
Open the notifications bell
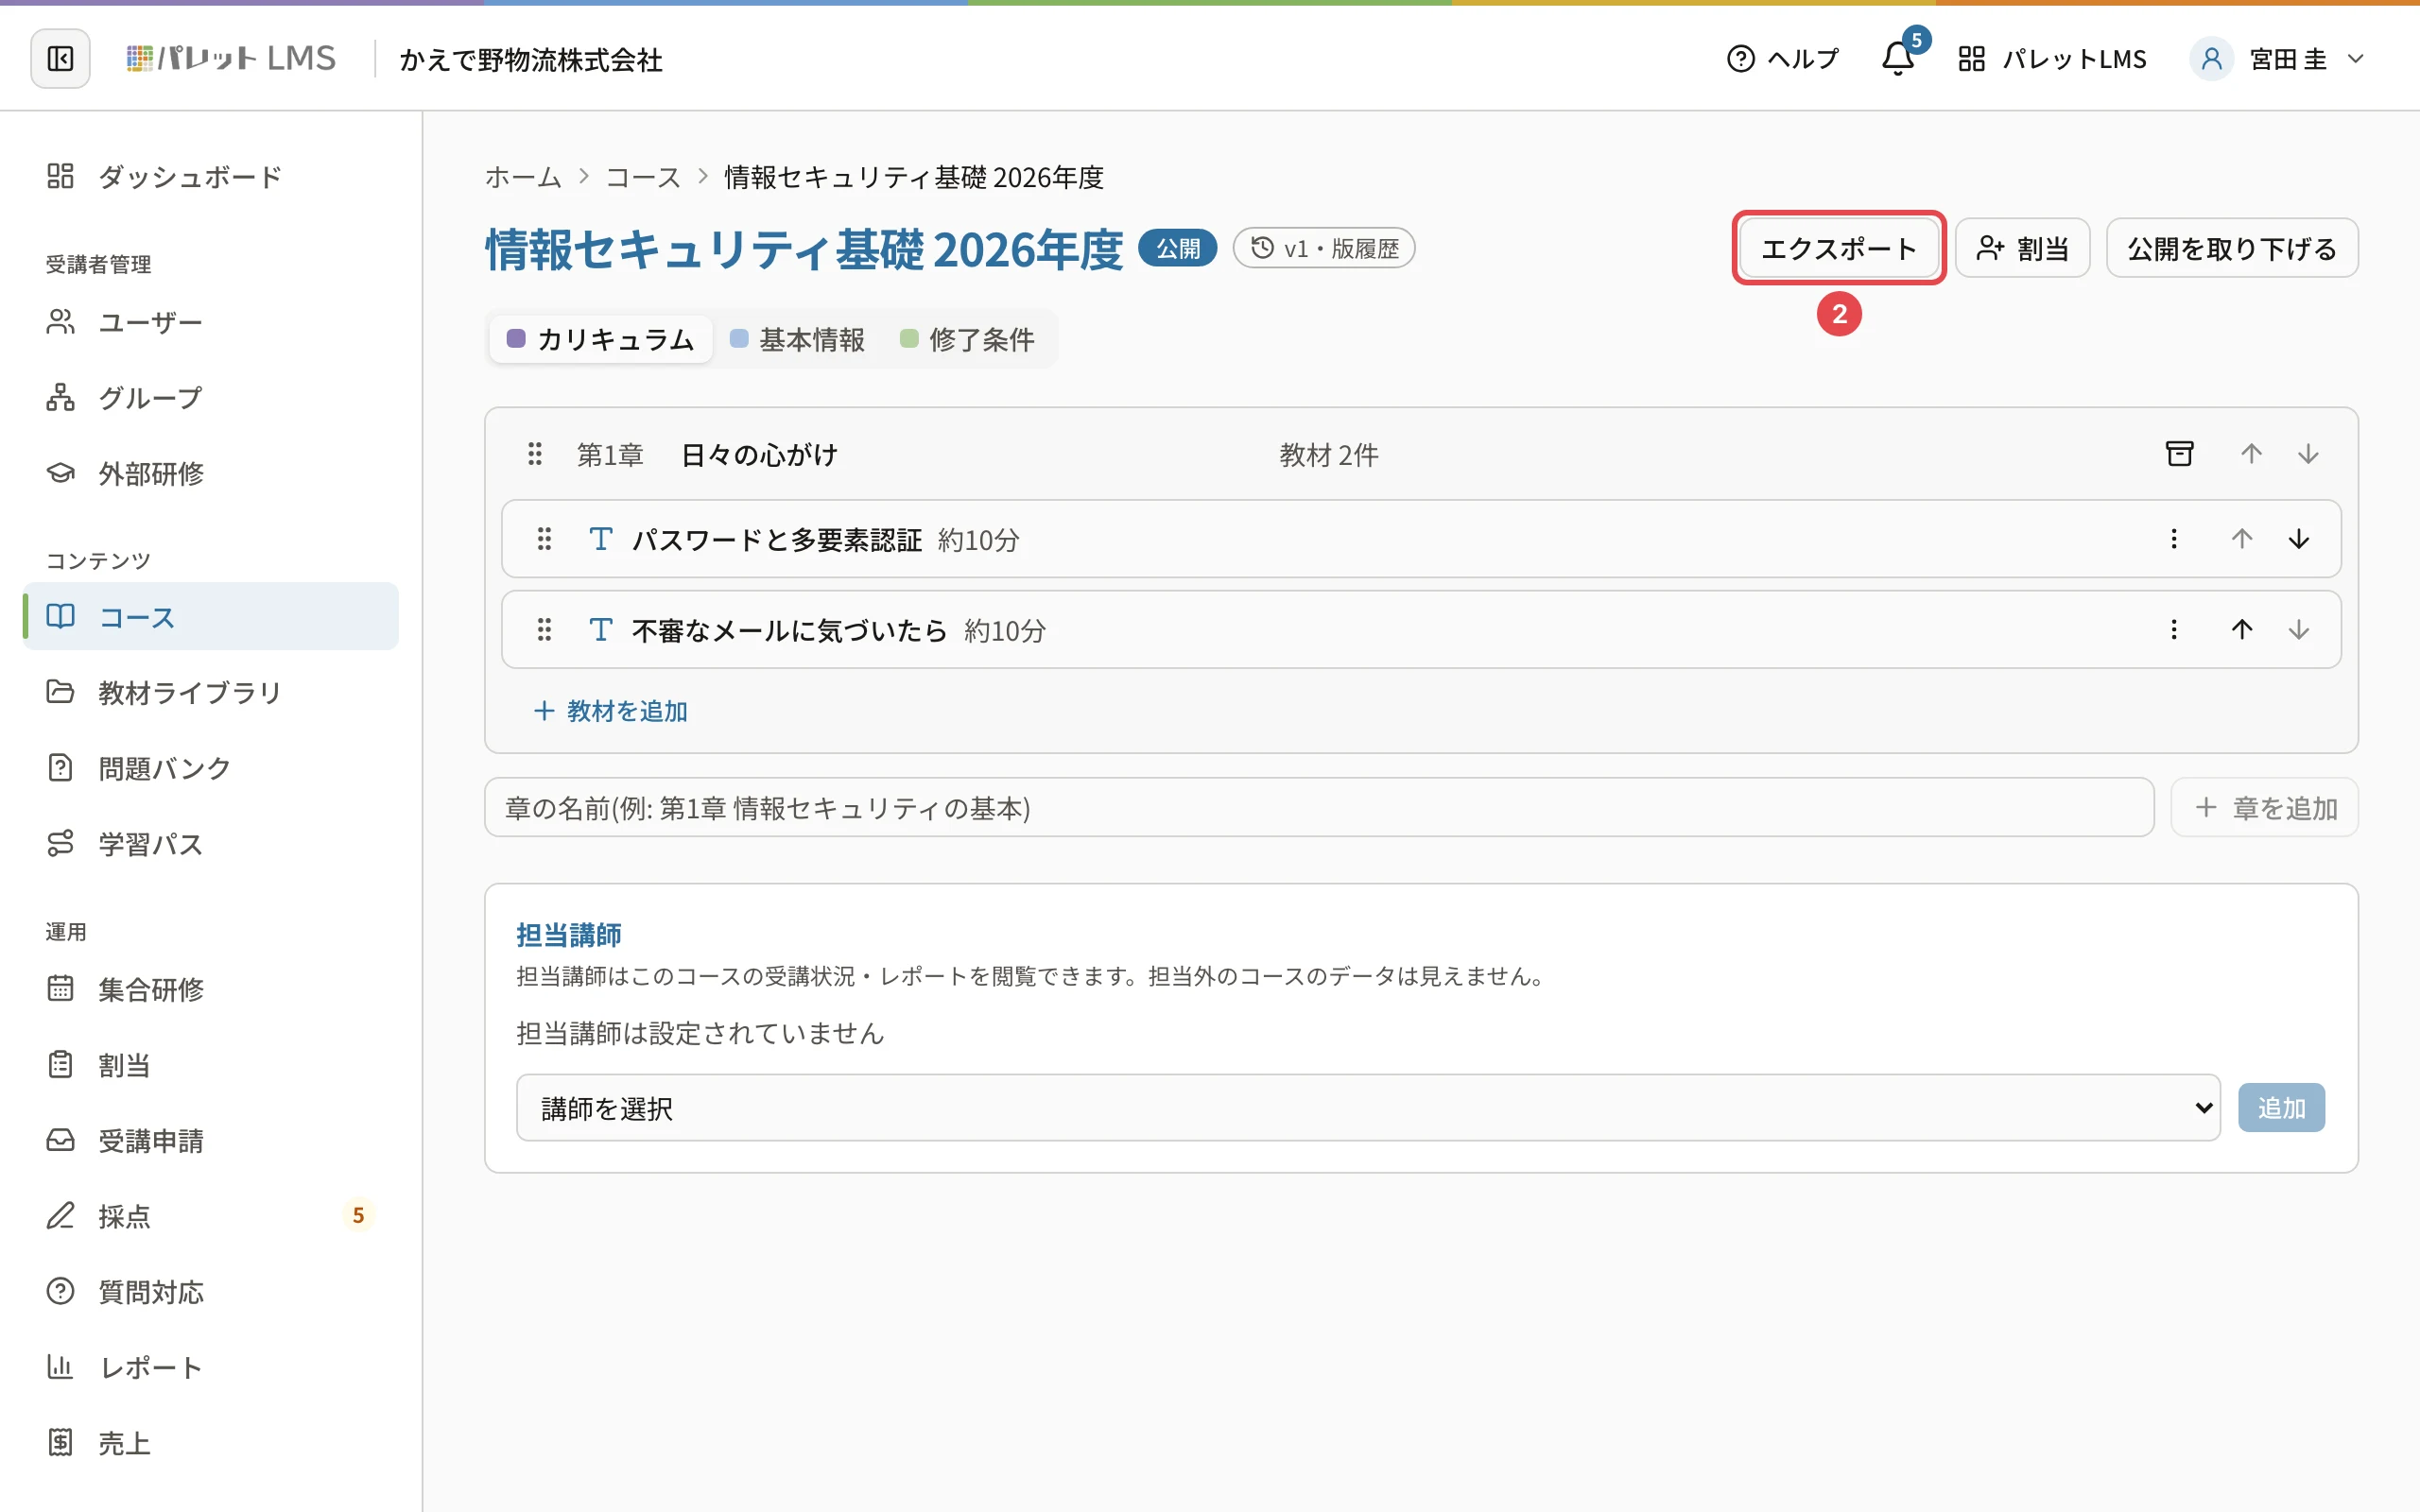pyautogui.click(x=1898, y=59)
